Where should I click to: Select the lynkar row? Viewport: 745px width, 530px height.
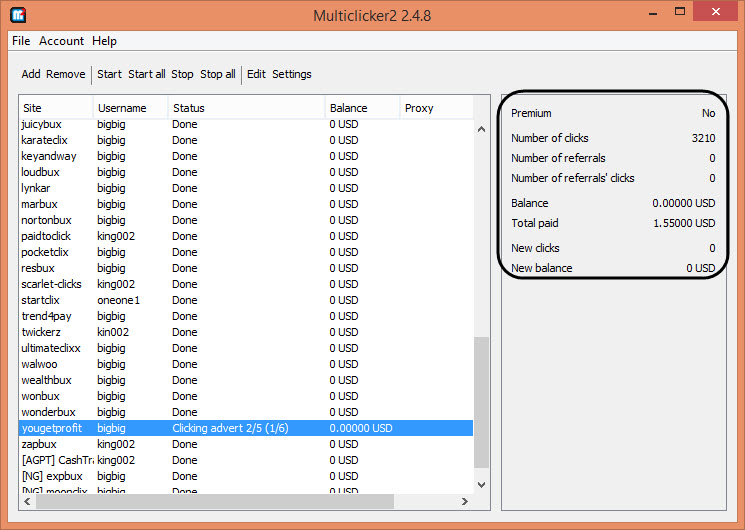246,188
